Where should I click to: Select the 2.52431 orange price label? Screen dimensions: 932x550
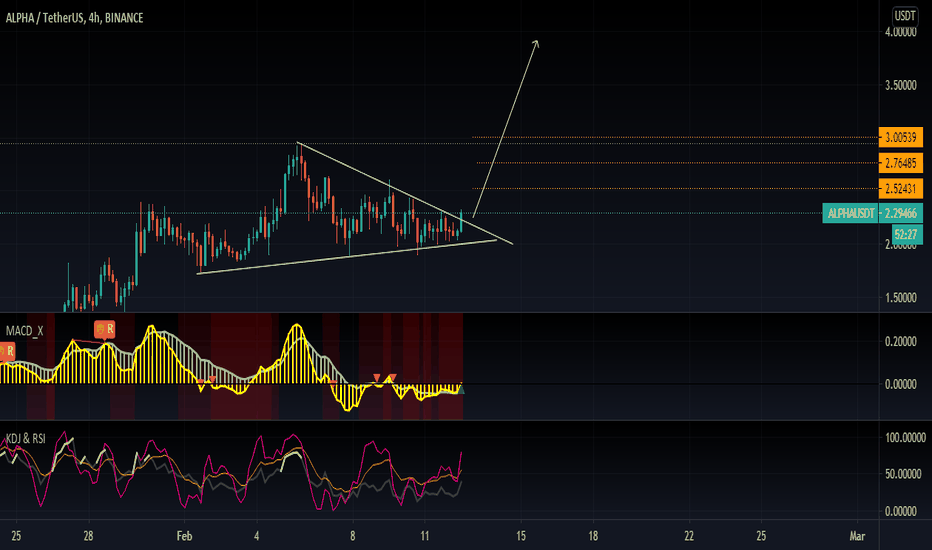(900, 188)
